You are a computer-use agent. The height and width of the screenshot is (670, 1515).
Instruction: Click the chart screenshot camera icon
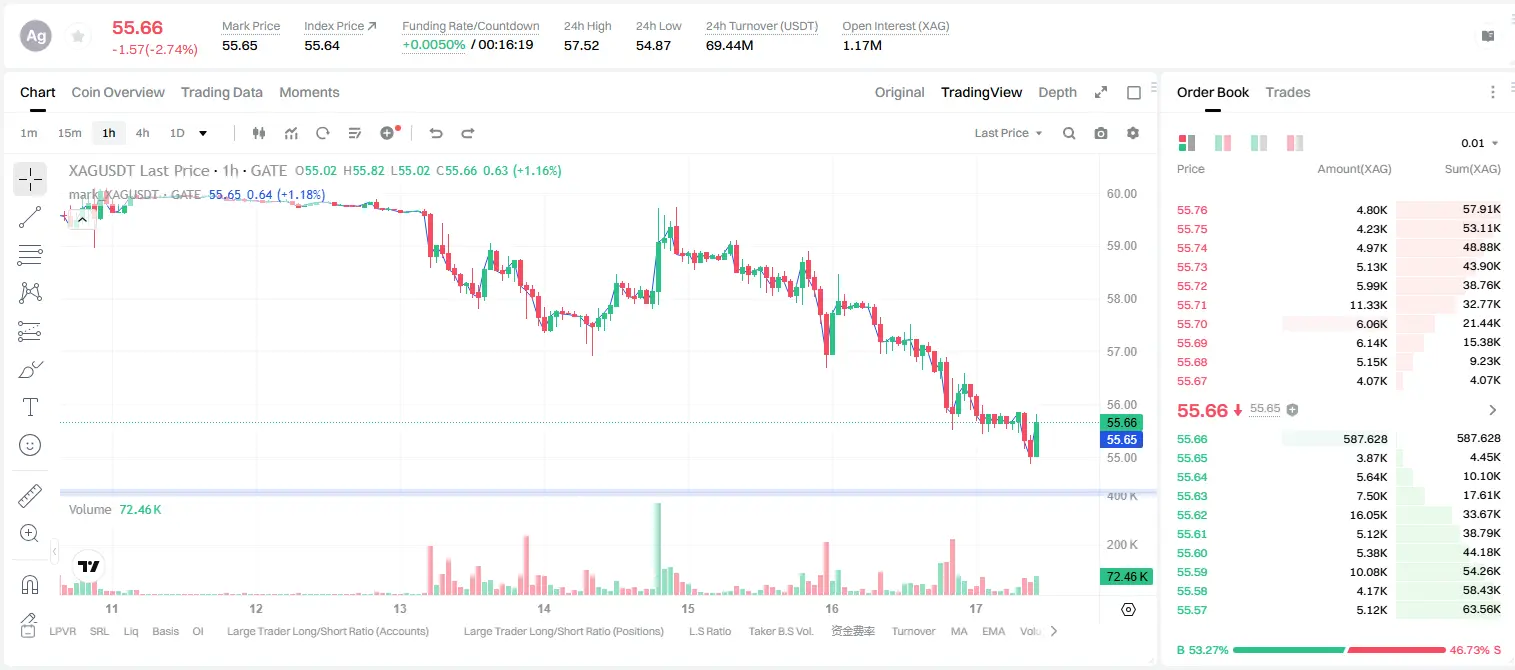(1101, 133)
